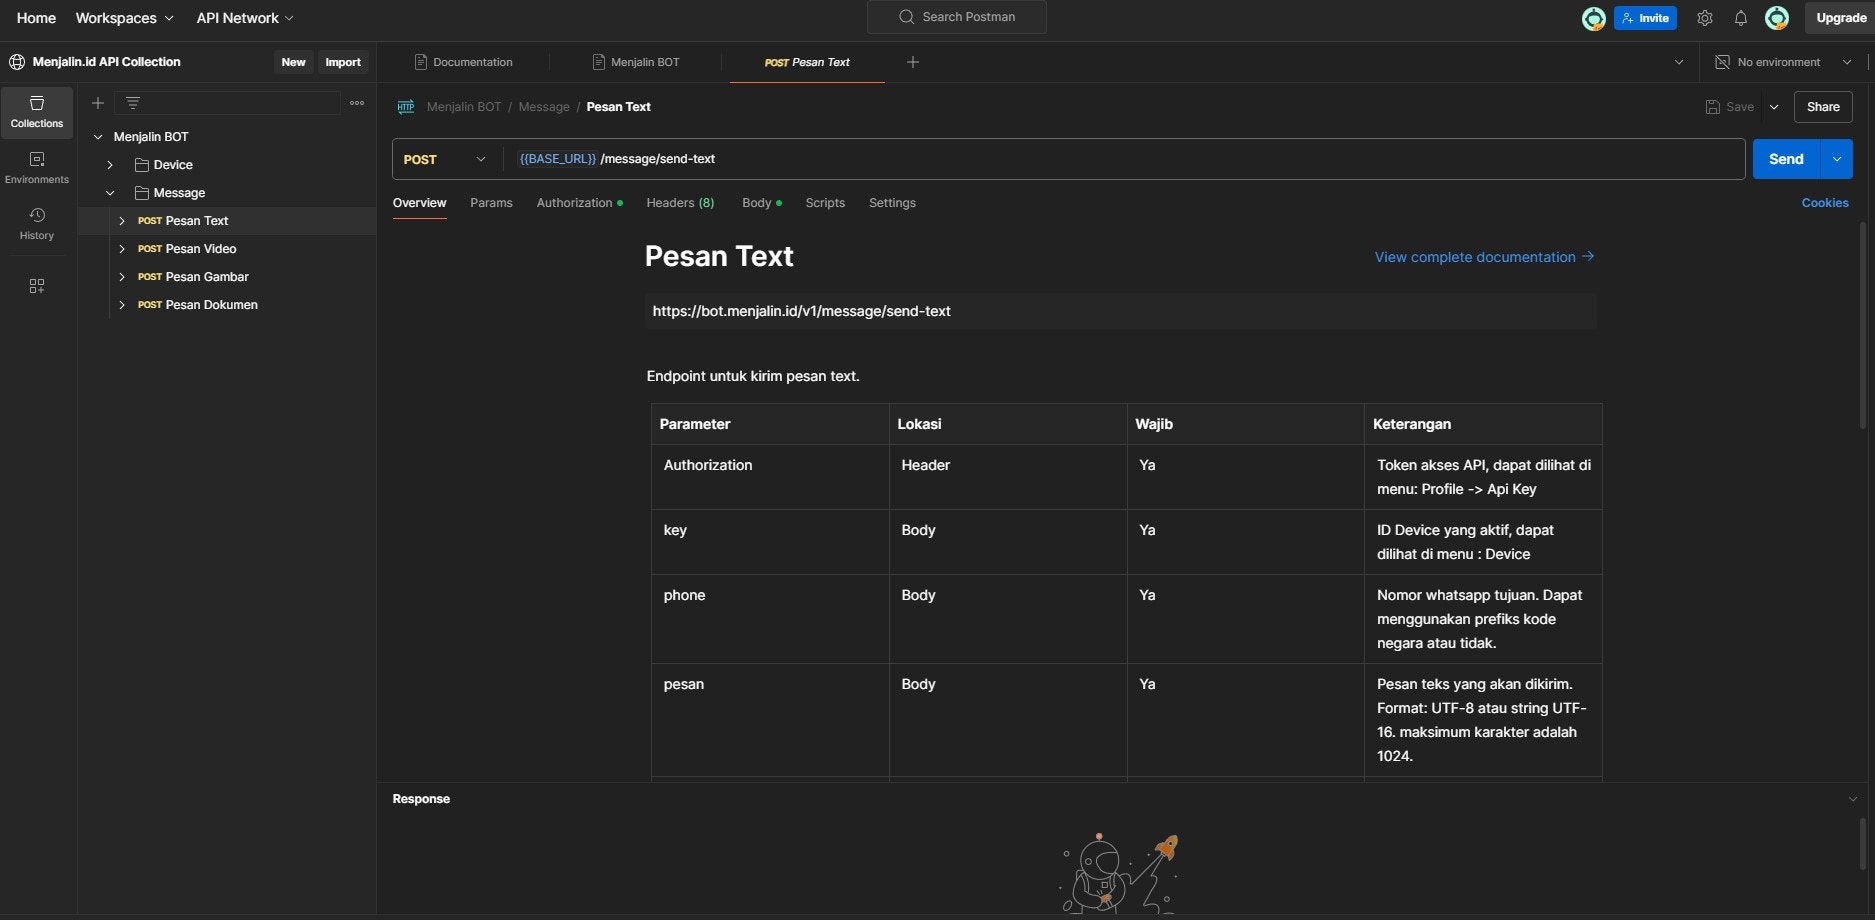Click the settings gear icon in header

tap(1705, 18)
